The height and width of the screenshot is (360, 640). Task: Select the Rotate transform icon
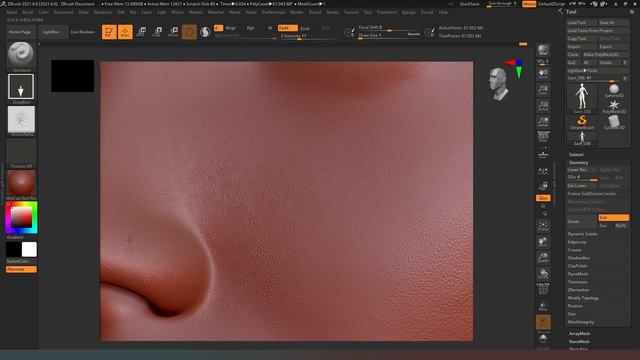(x=173, y=32)
